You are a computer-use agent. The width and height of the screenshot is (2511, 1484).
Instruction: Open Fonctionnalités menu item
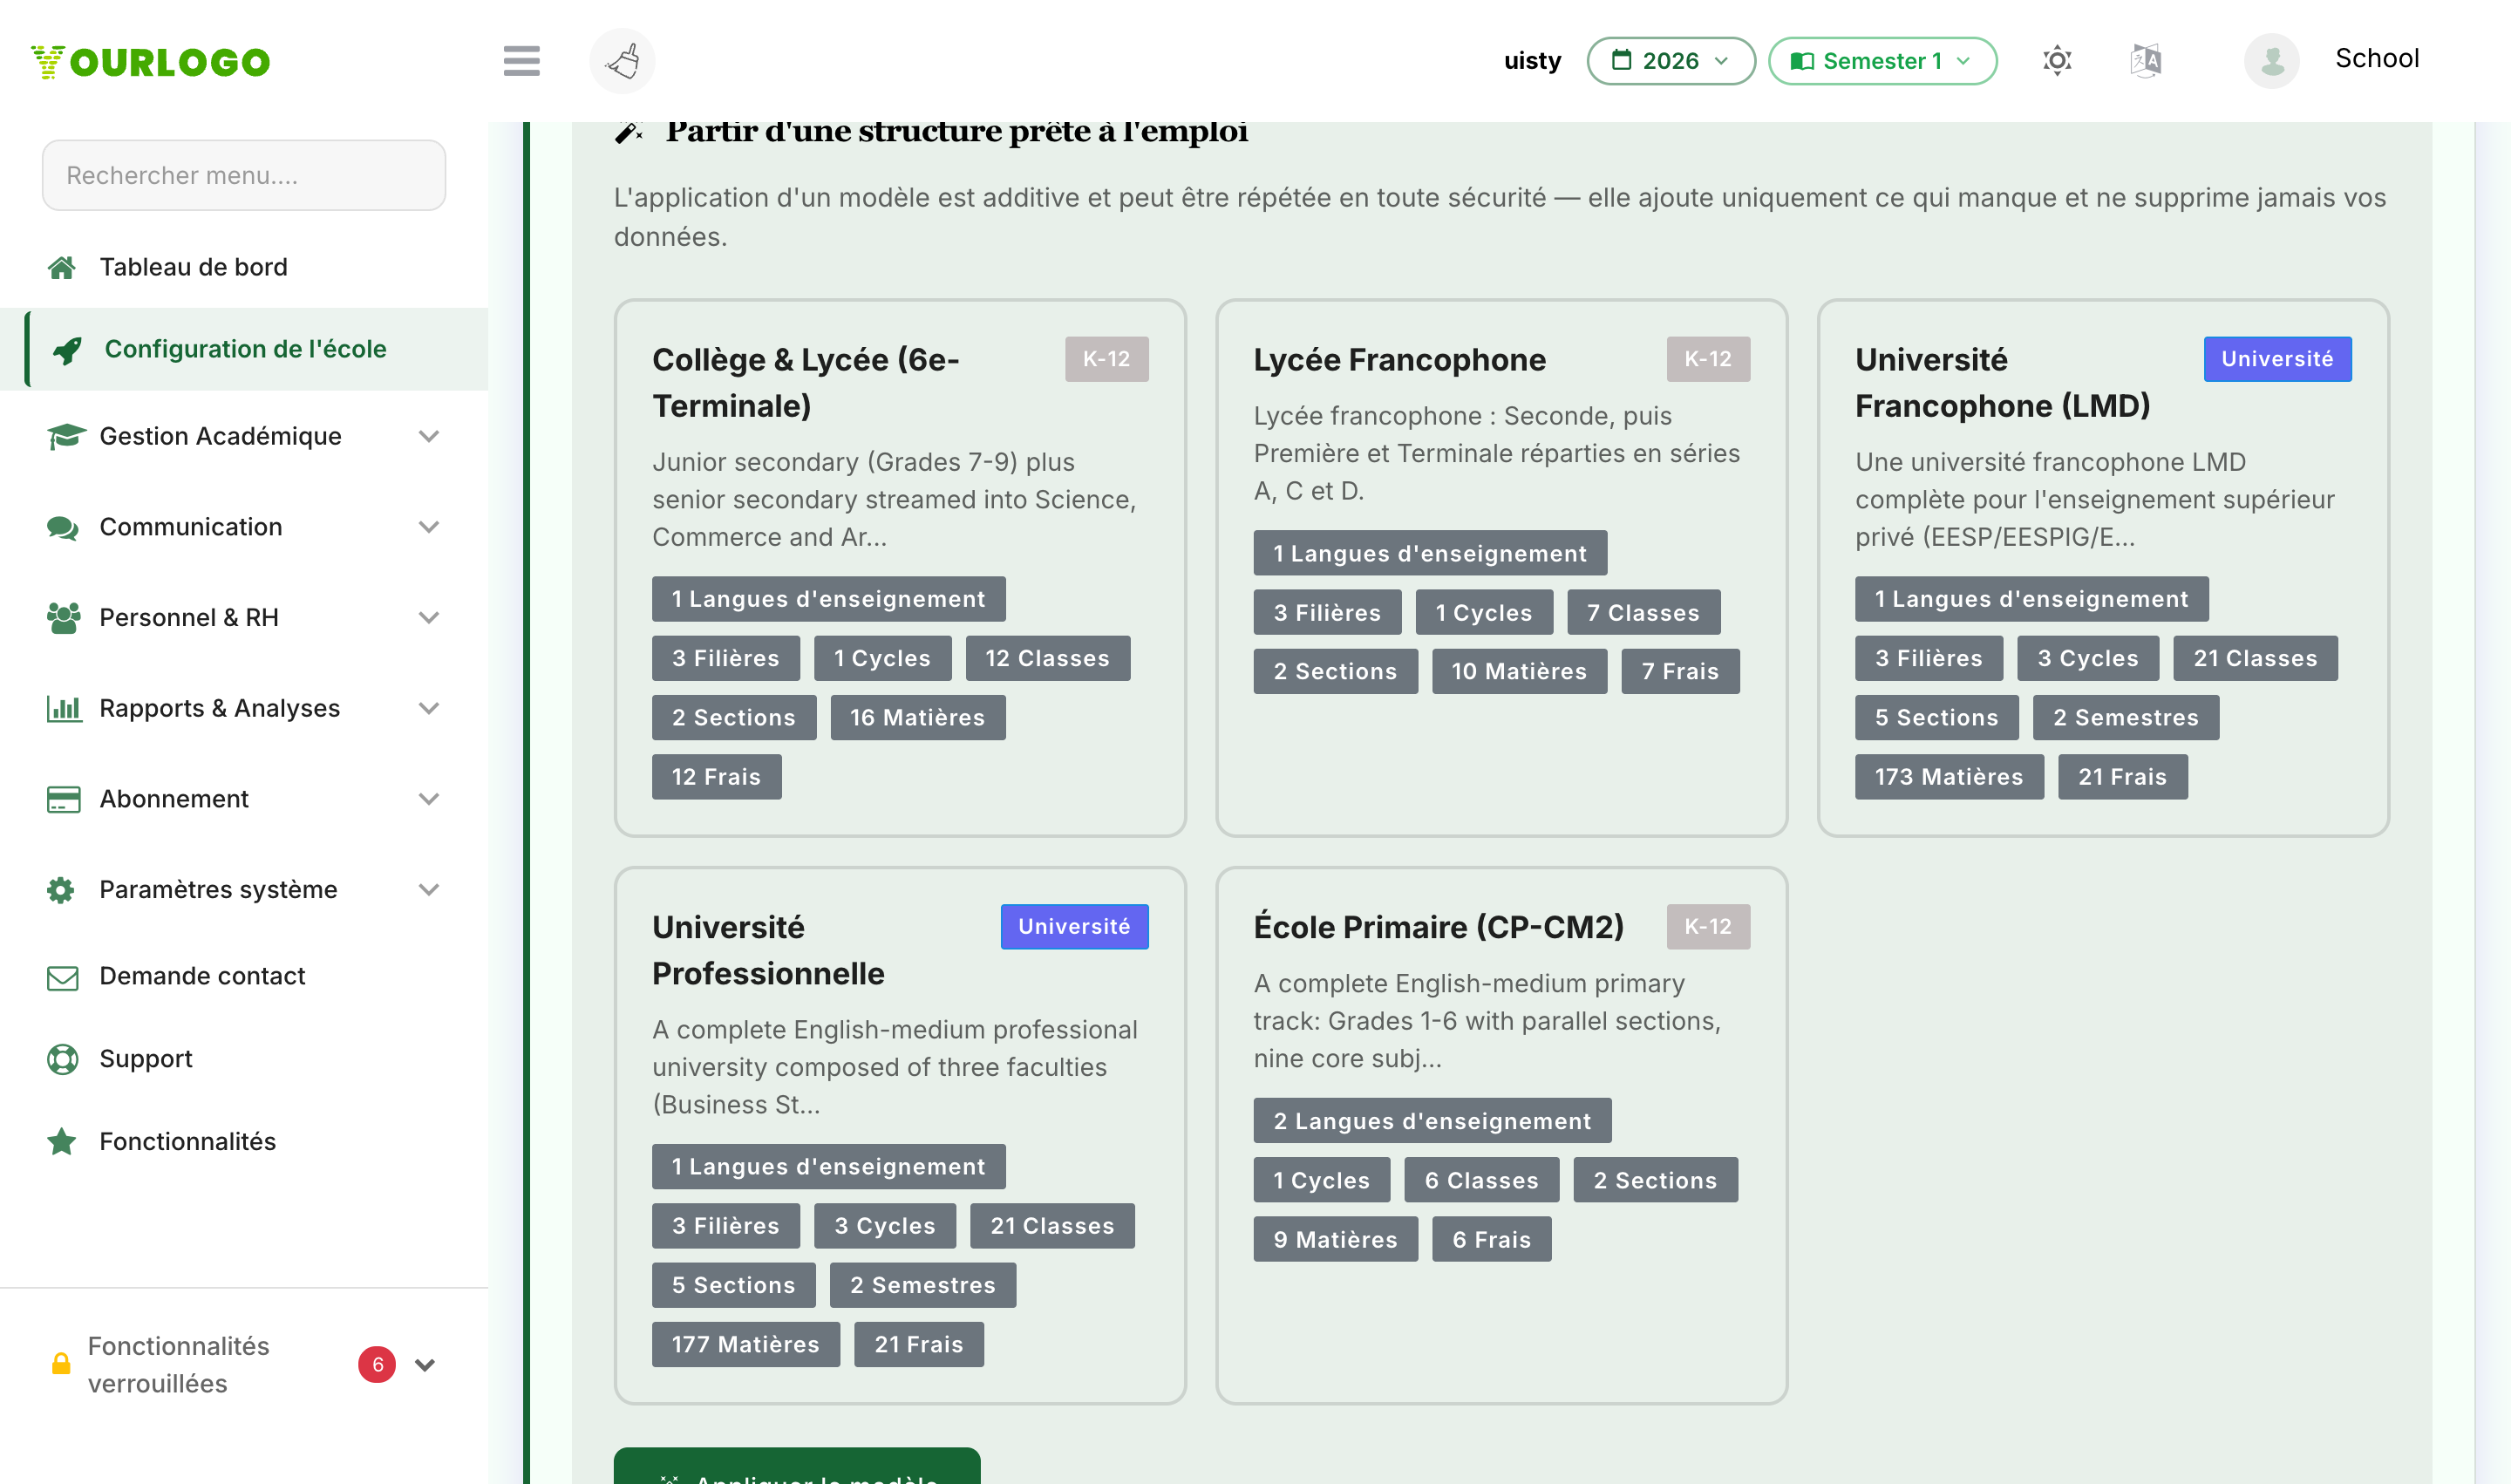(x=244, y=1141)
